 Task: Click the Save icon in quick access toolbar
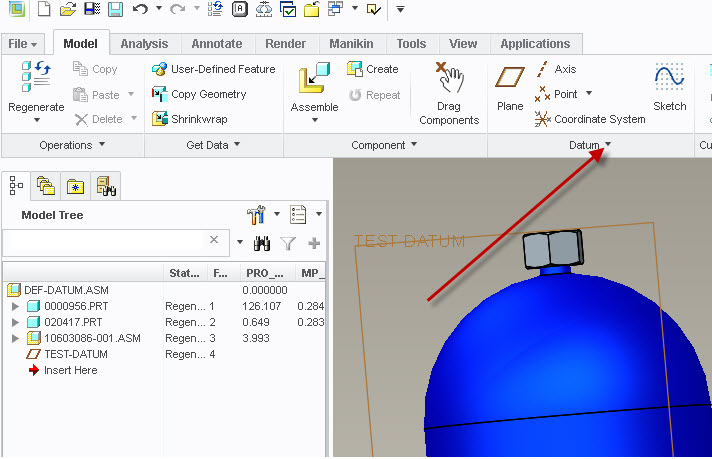pyautogui.click(x=91, y=10)
